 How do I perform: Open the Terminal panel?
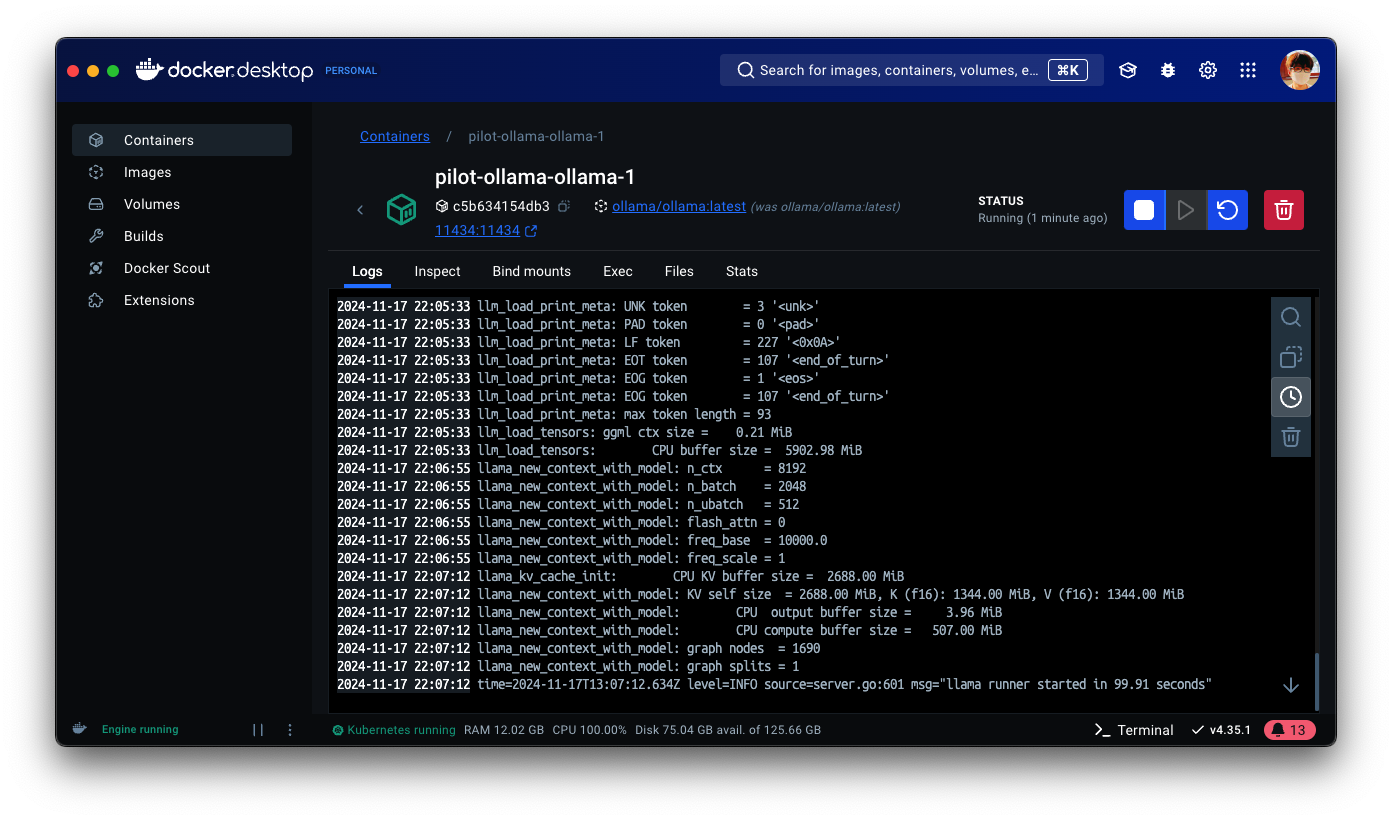pyautogui.click(x=1134, y=730)
